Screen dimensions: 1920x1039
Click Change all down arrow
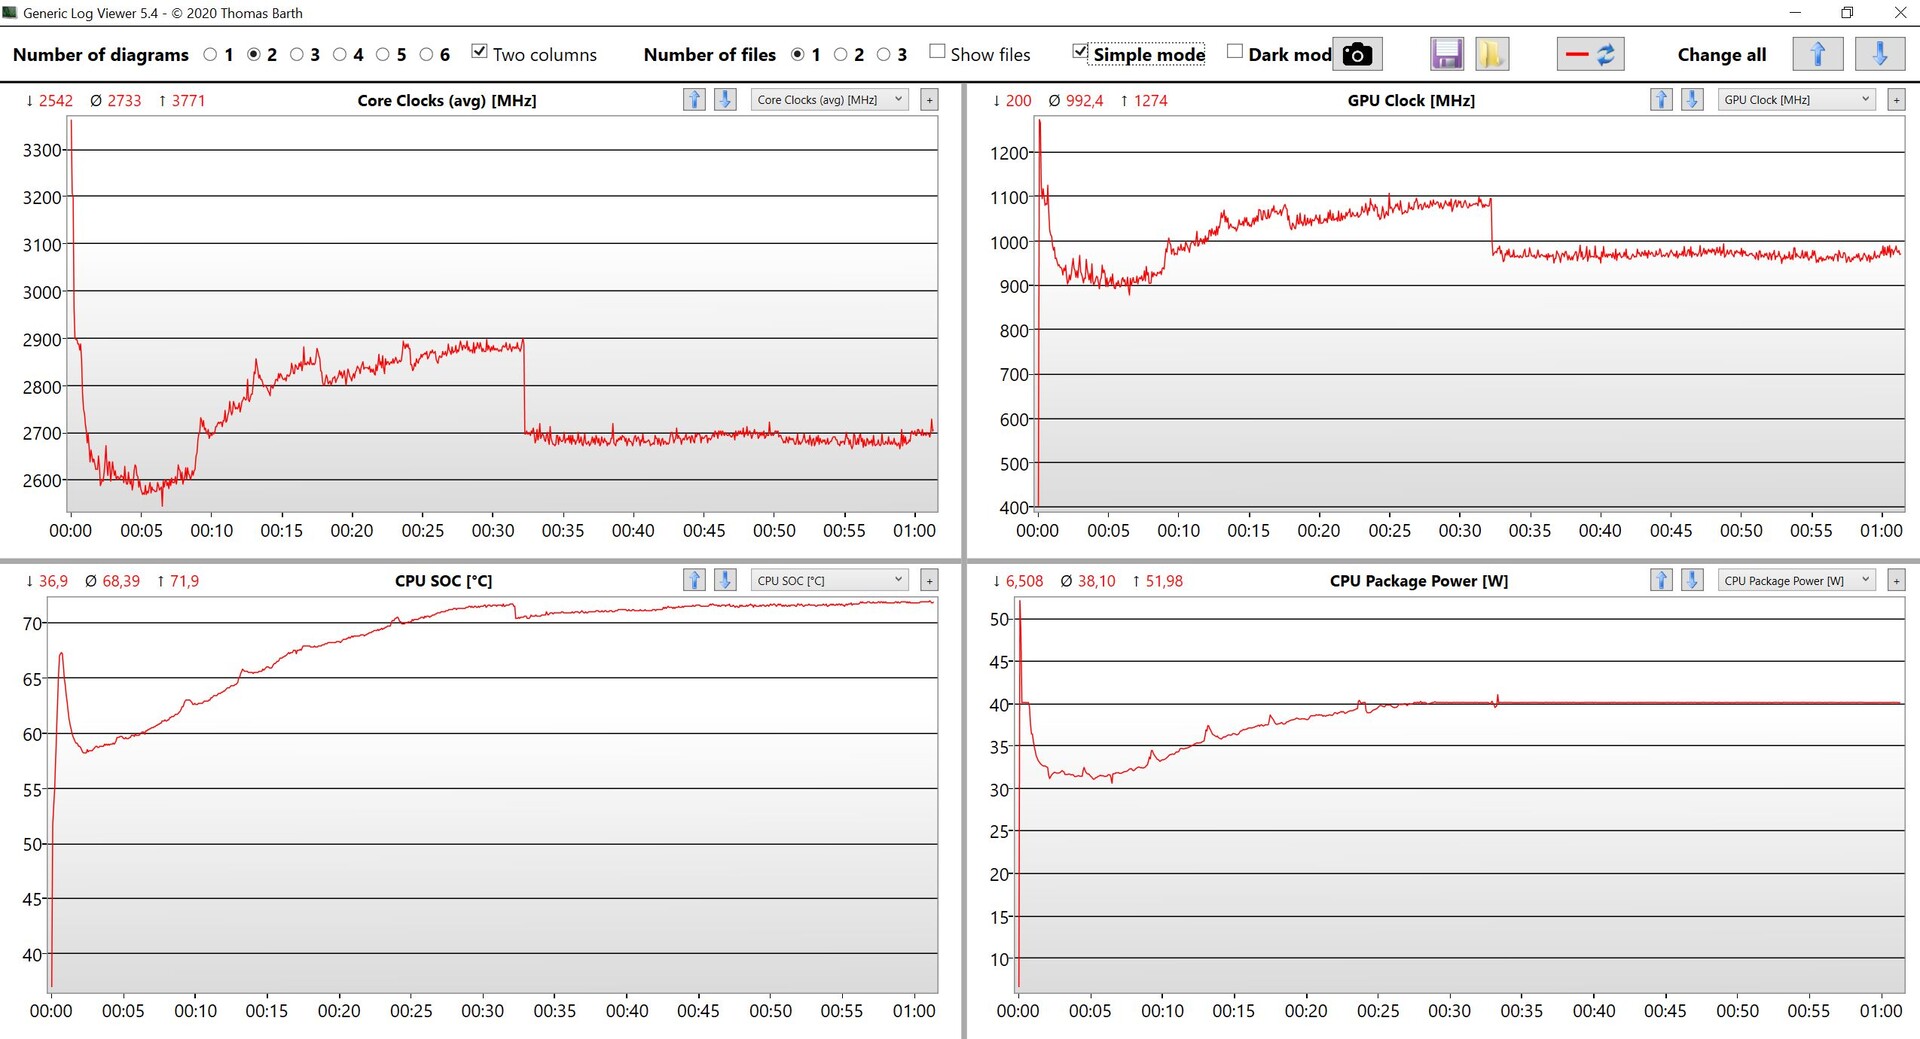click(x=1879, y=54)
